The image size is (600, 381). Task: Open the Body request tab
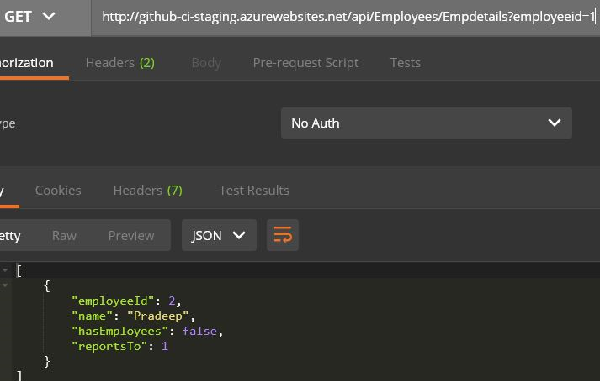206,63
